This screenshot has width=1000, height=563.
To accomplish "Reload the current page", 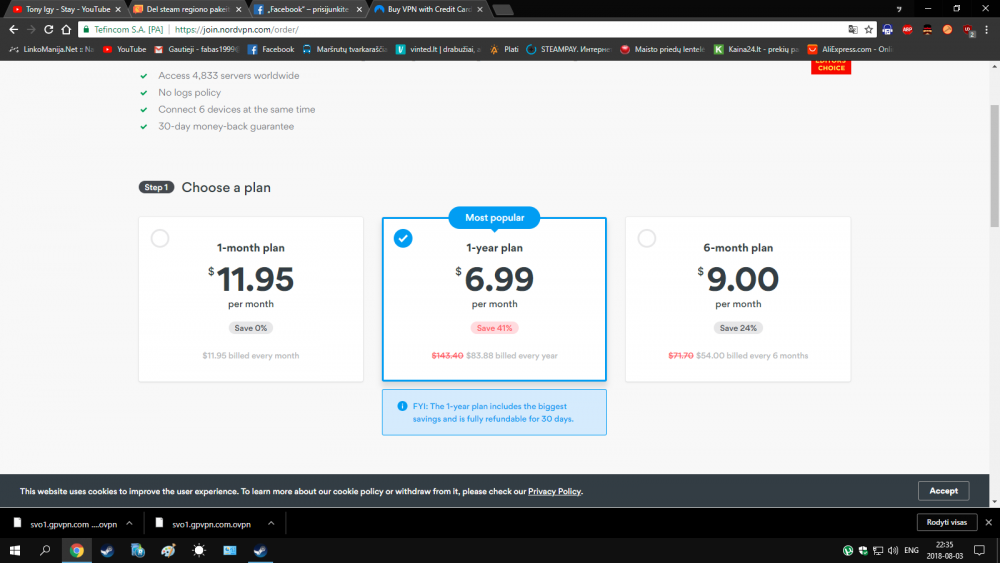I will (x=48, y=29).
